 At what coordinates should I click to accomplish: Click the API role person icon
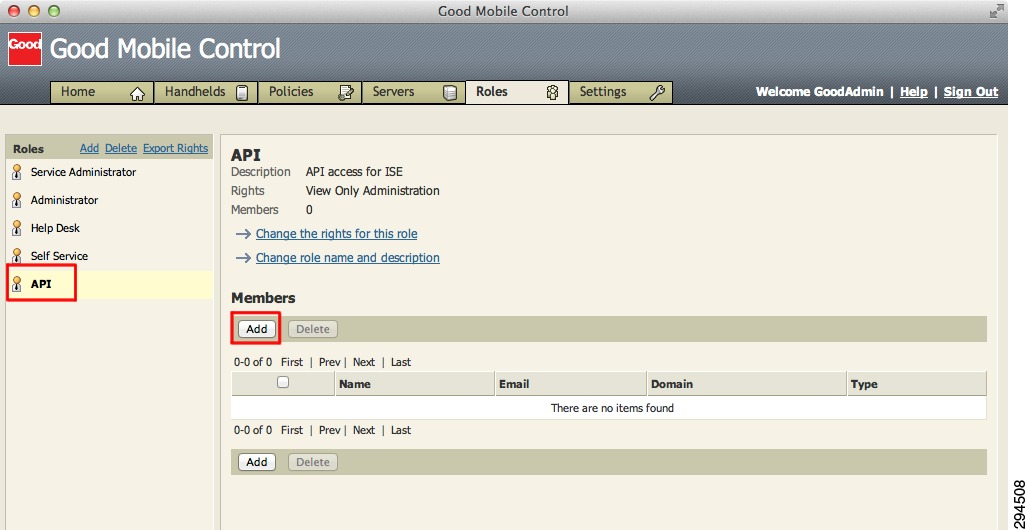[18, 284]
